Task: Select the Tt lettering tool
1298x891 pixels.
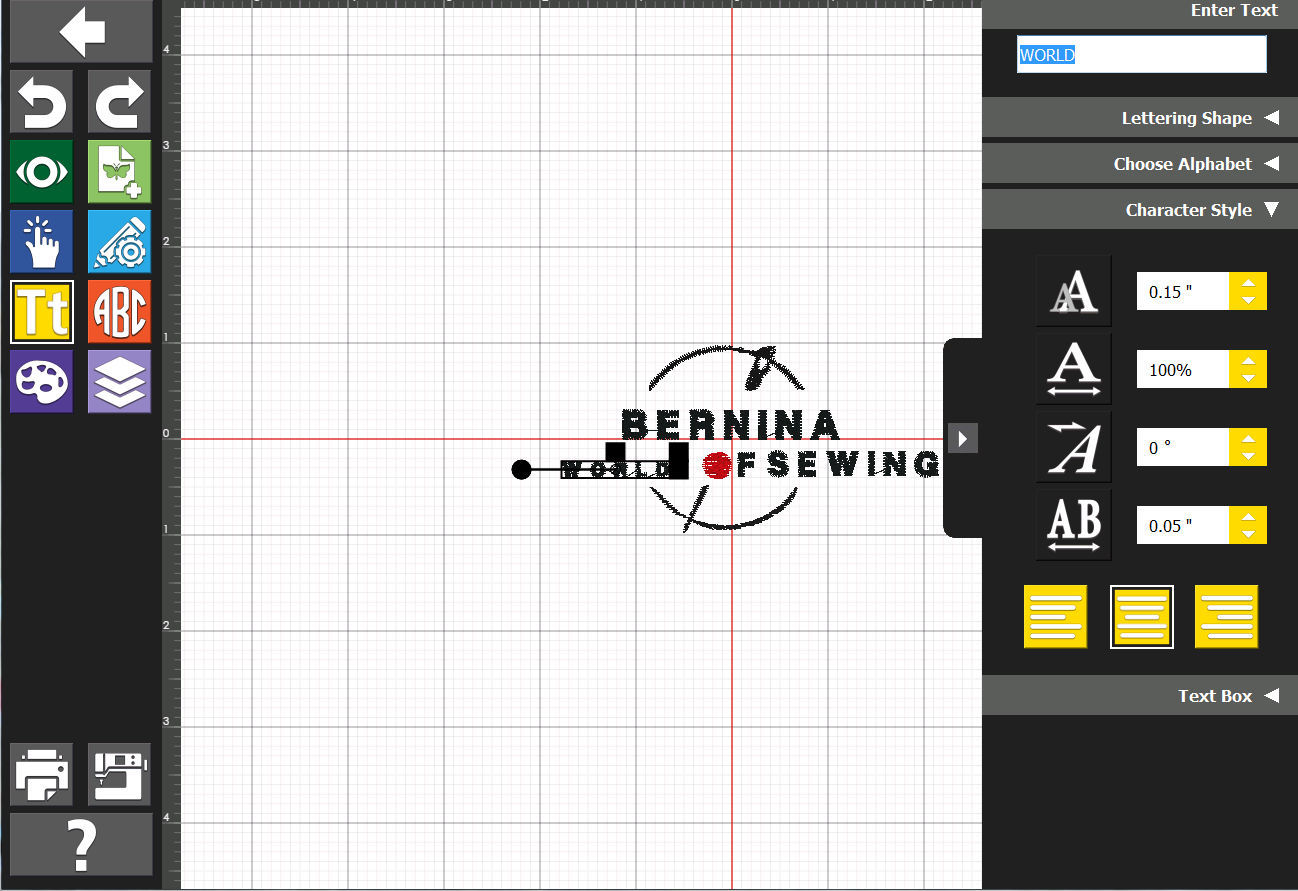Action: point(42,312)
